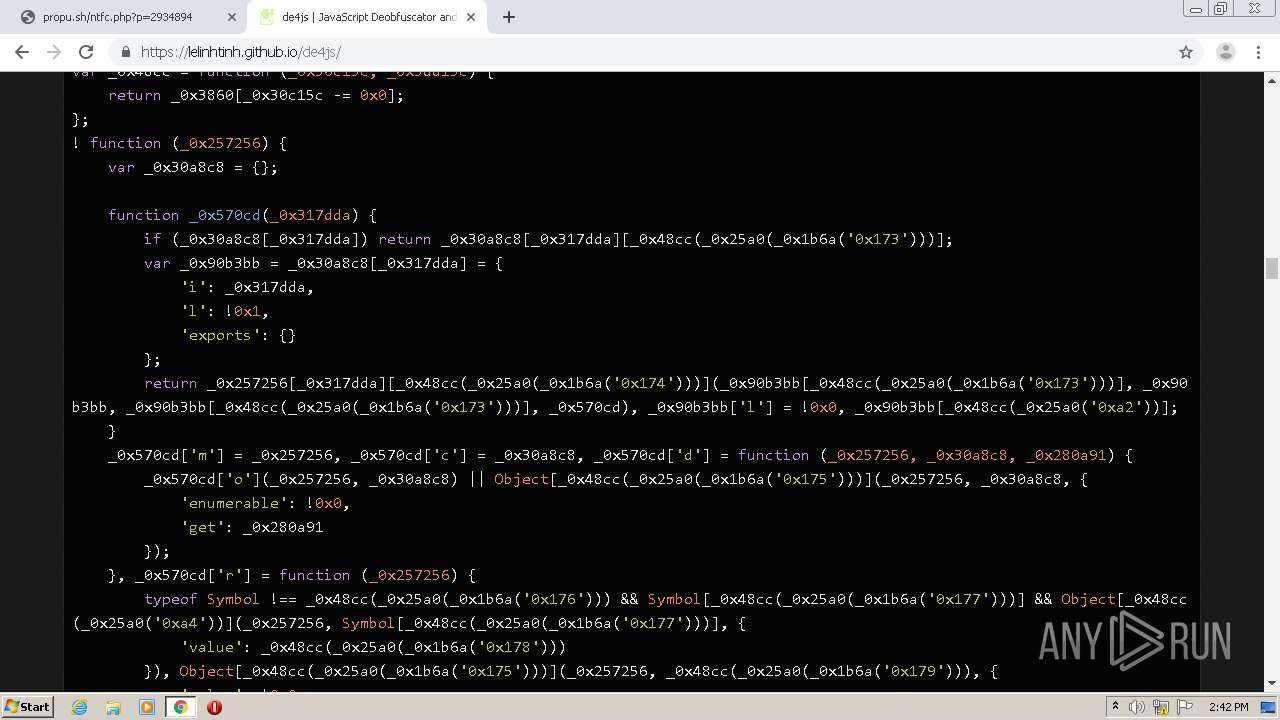Click the var _0x30a8c8 = {} line
This screenshot has height=720, width=1280.
click(x=193, y=167)
